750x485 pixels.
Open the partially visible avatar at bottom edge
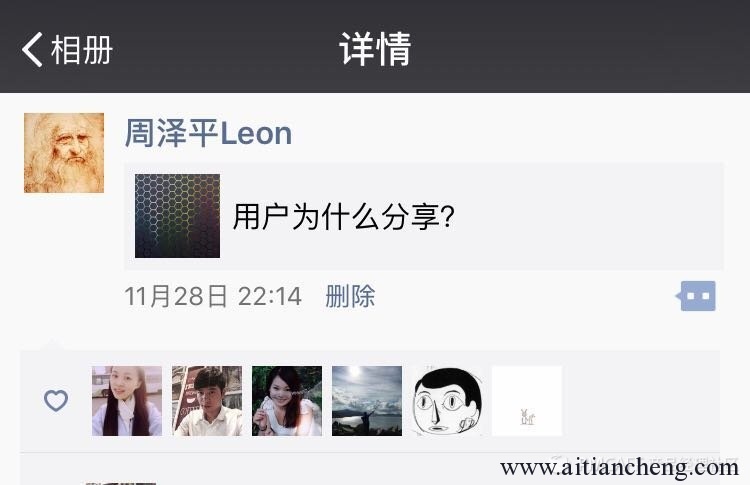tap(121, 484)
